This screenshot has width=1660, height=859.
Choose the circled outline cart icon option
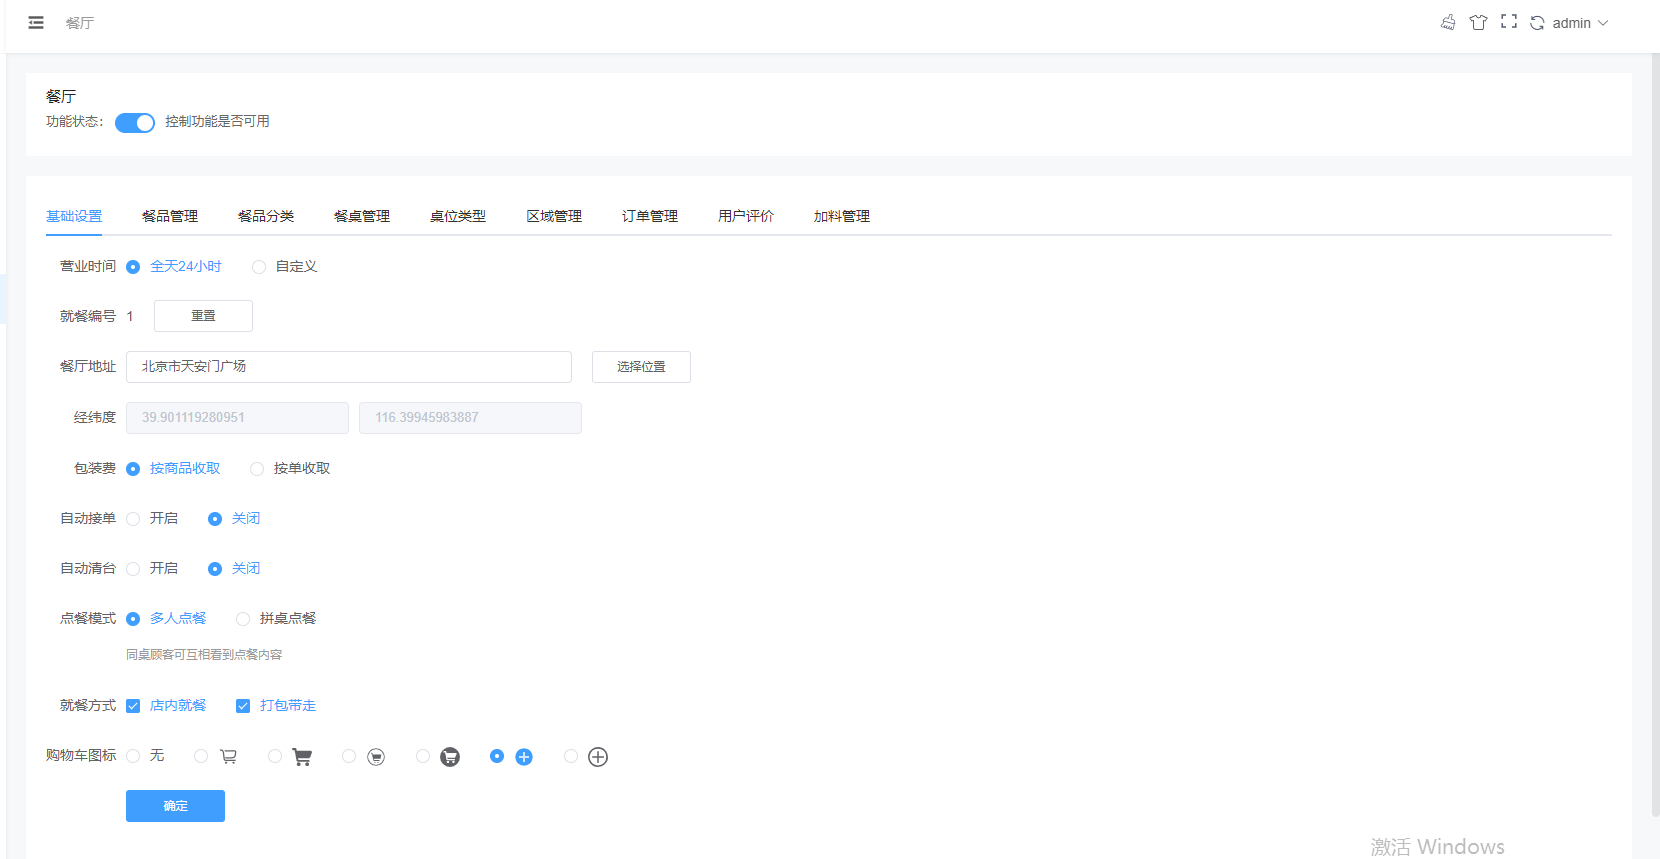(x=364, y=757)
